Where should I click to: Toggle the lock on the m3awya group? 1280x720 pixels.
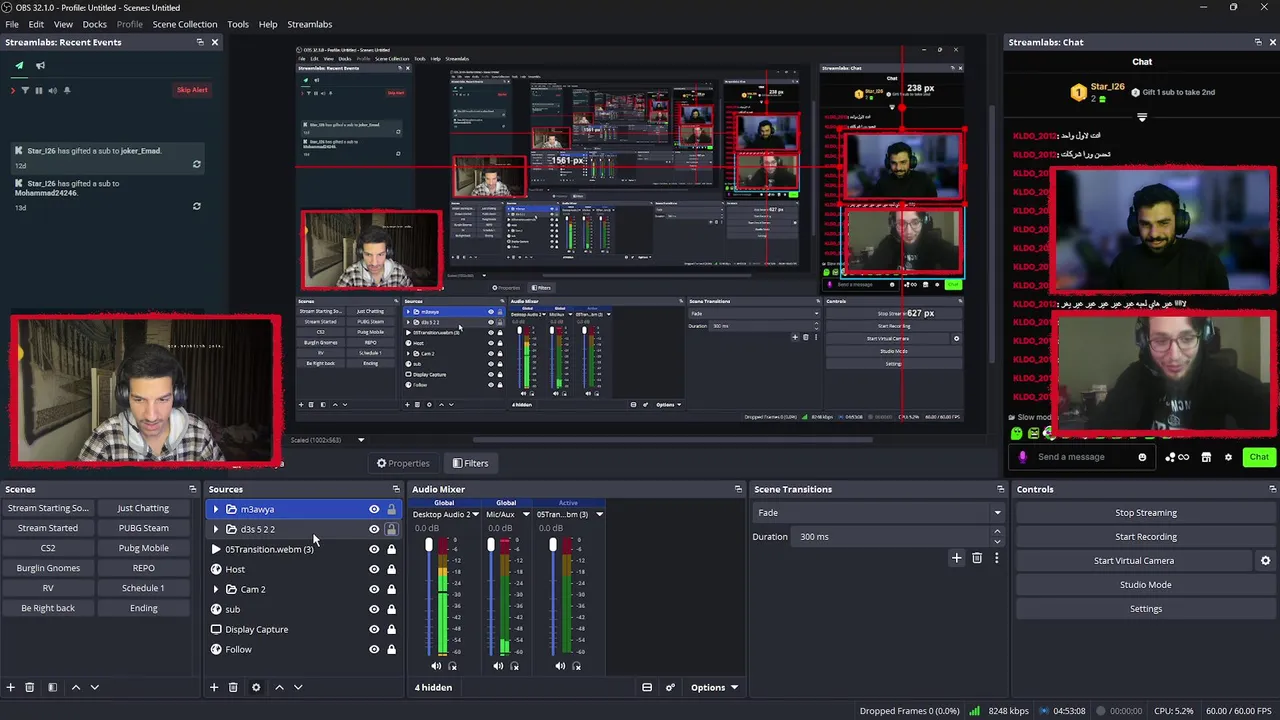pos(391,509)
